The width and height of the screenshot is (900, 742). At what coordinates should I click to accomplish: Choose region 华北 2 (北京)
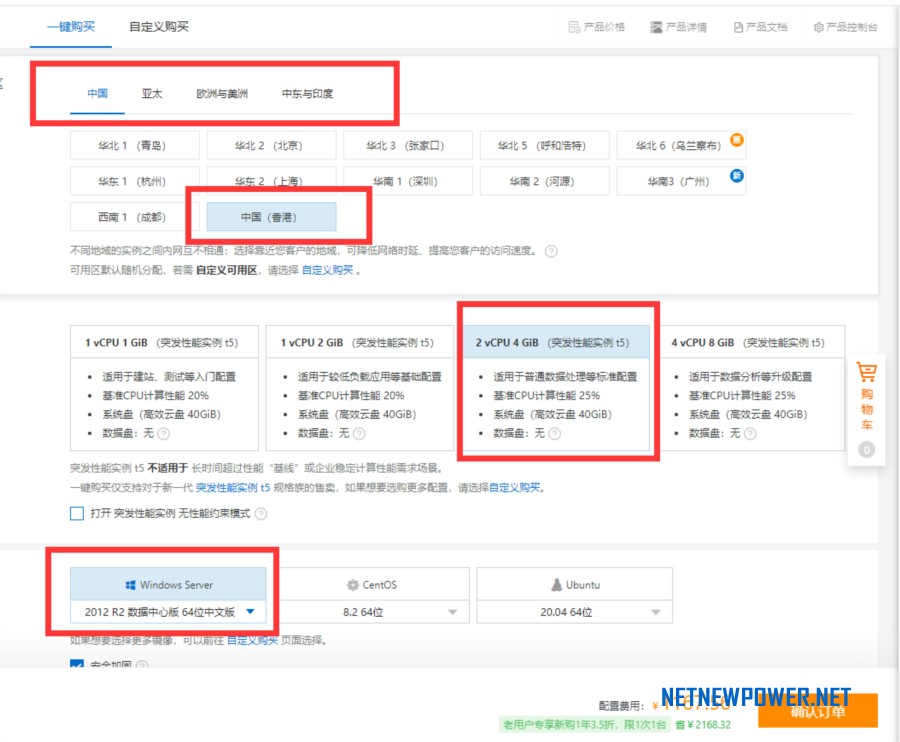271,145
